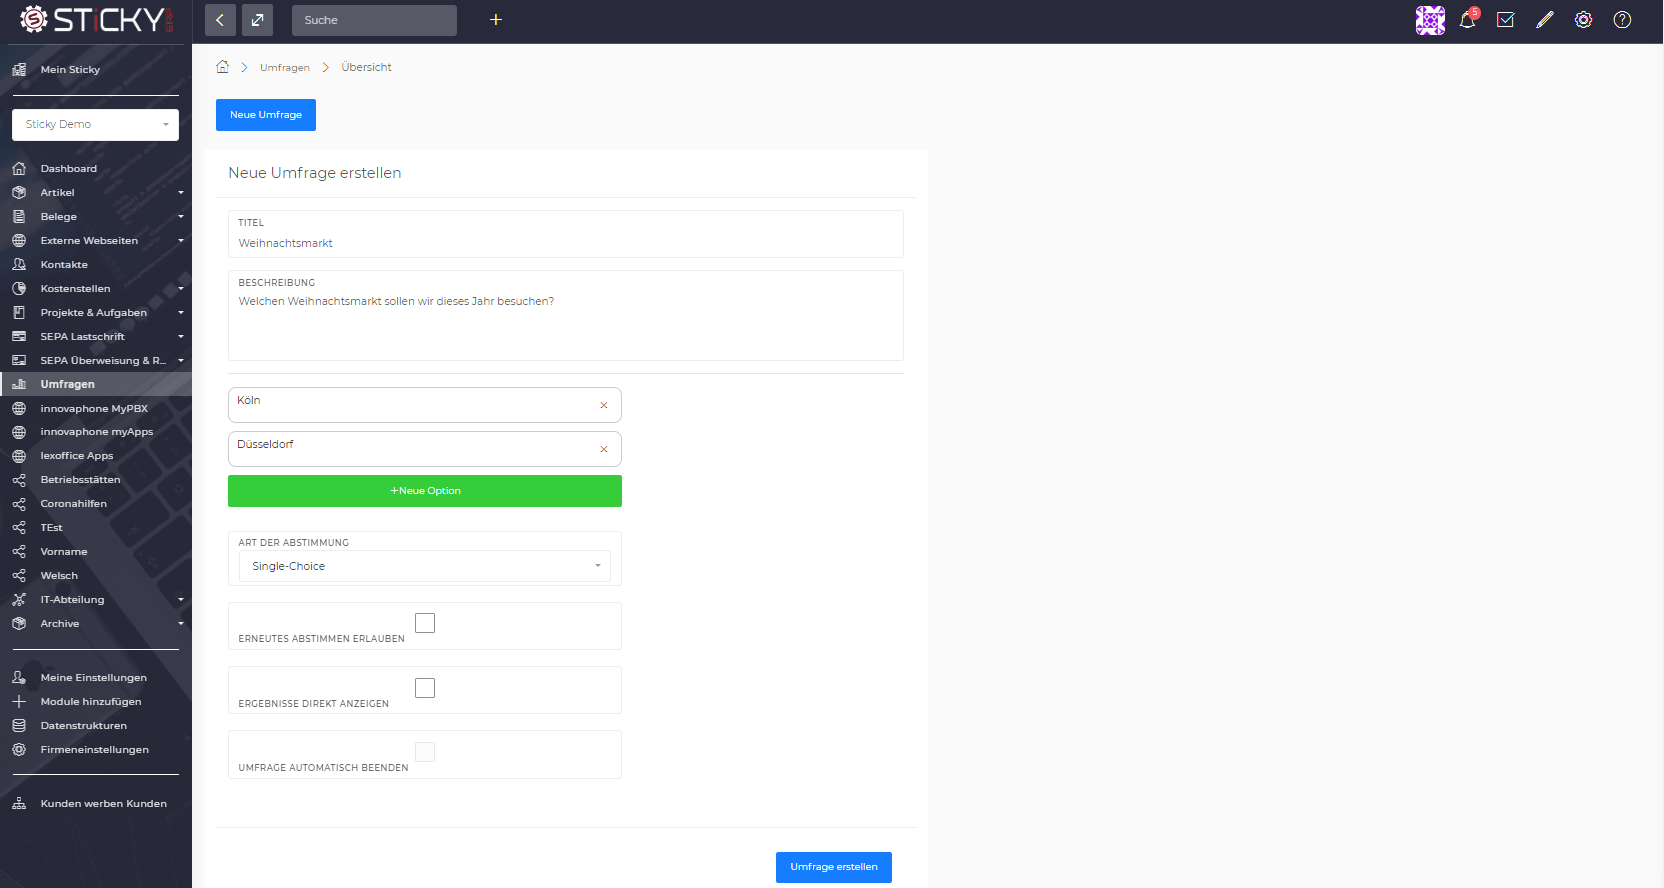The image size is (1664, 888).
Task: Open the Sticky Demo account dropdown
Action: (x=95, y=125)
